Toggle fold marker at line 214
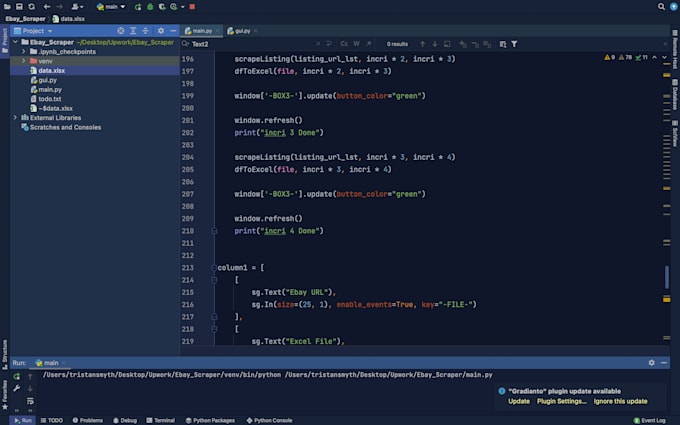 click(214, 280)
